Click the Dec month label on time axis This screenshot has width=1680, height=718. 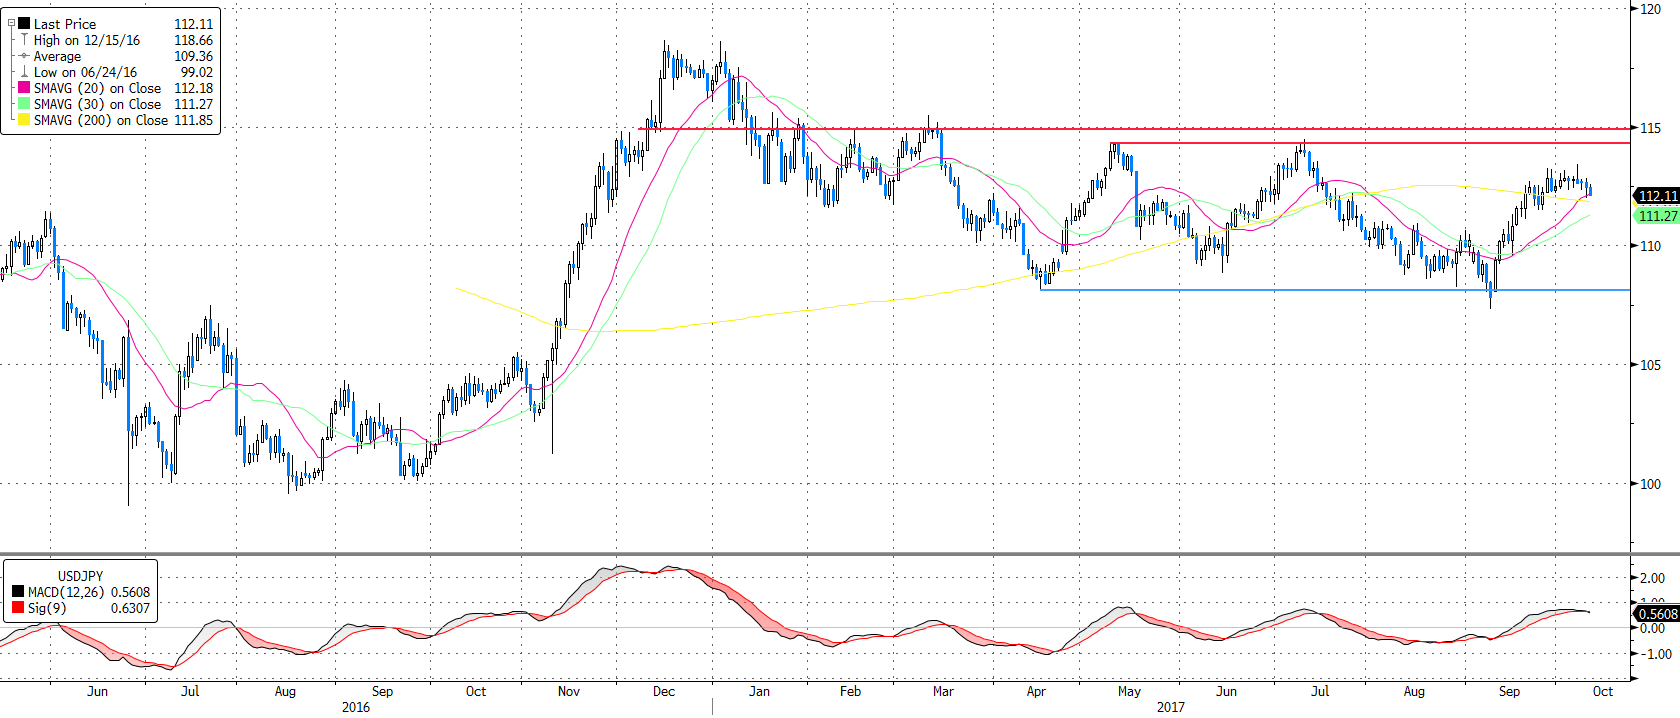pos(664,691)
